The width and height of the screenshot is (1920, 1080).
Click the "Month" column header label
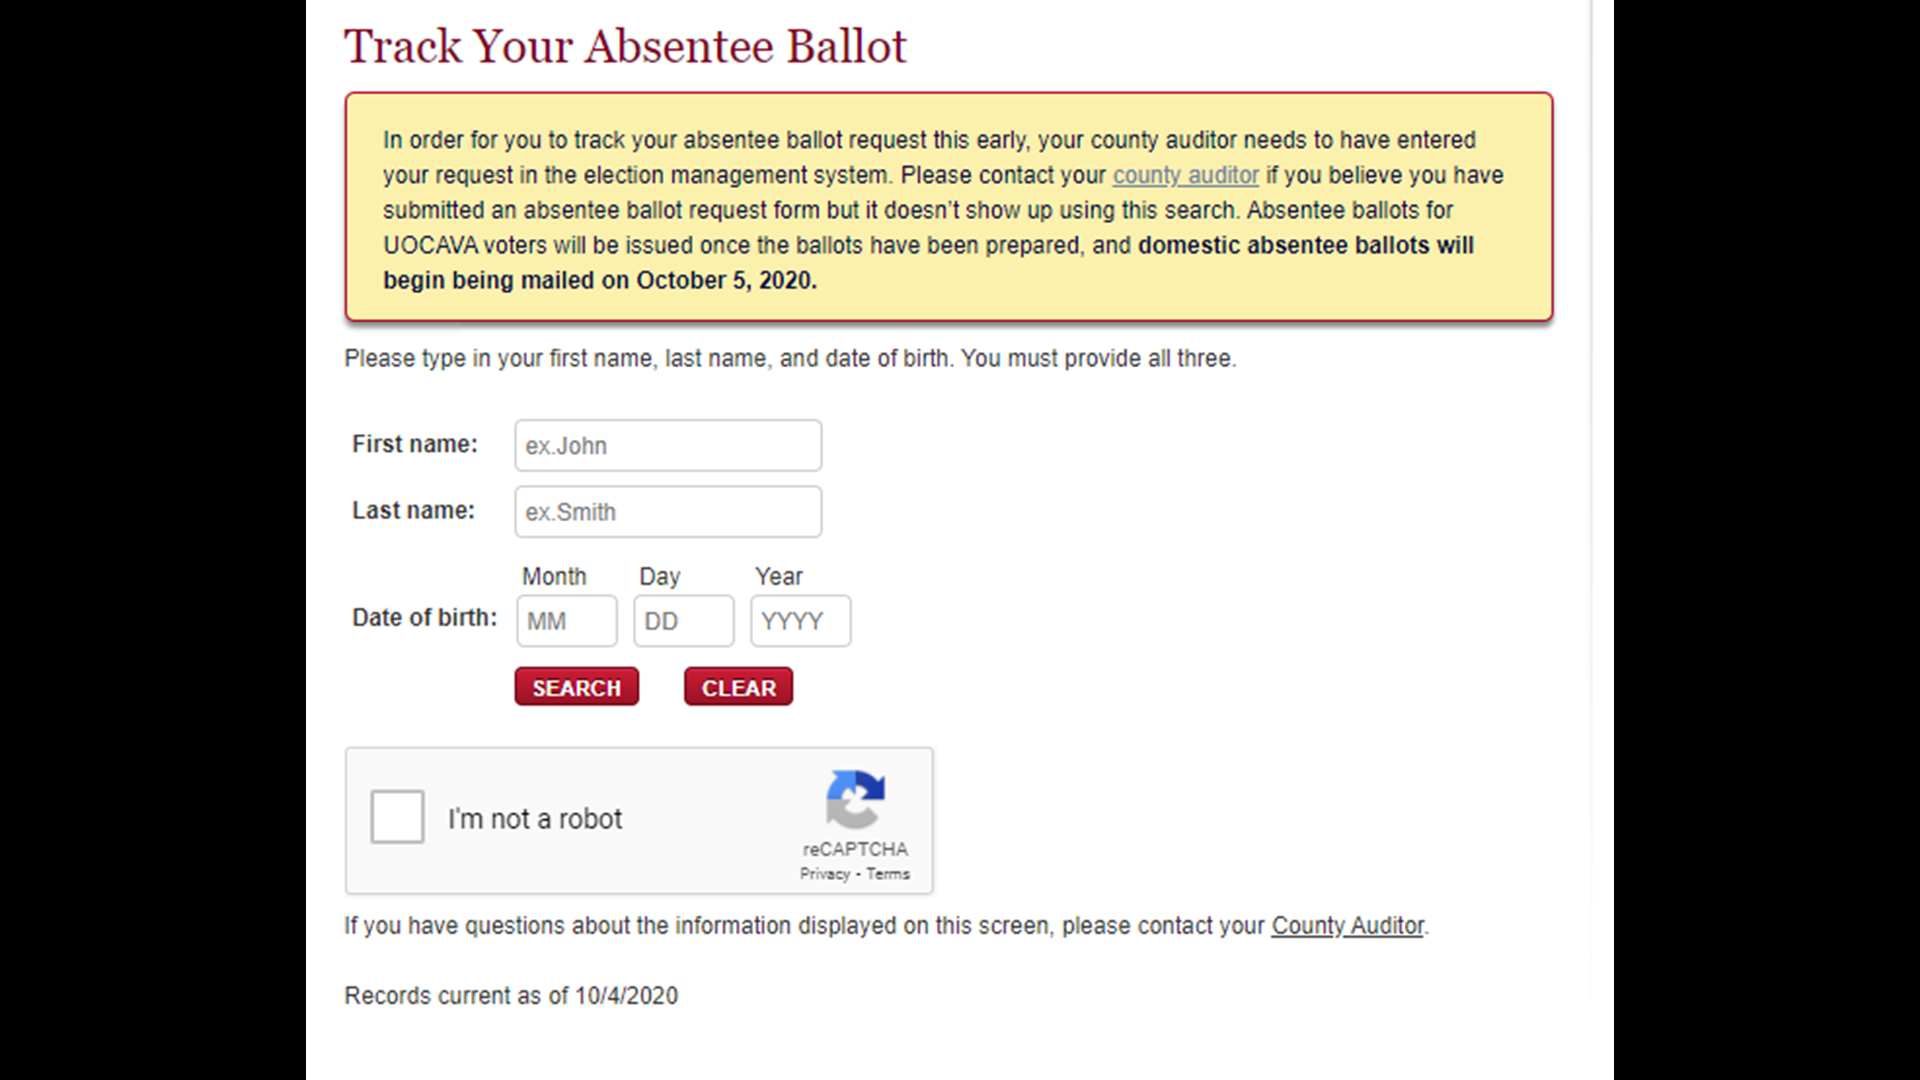coord(553,576)
